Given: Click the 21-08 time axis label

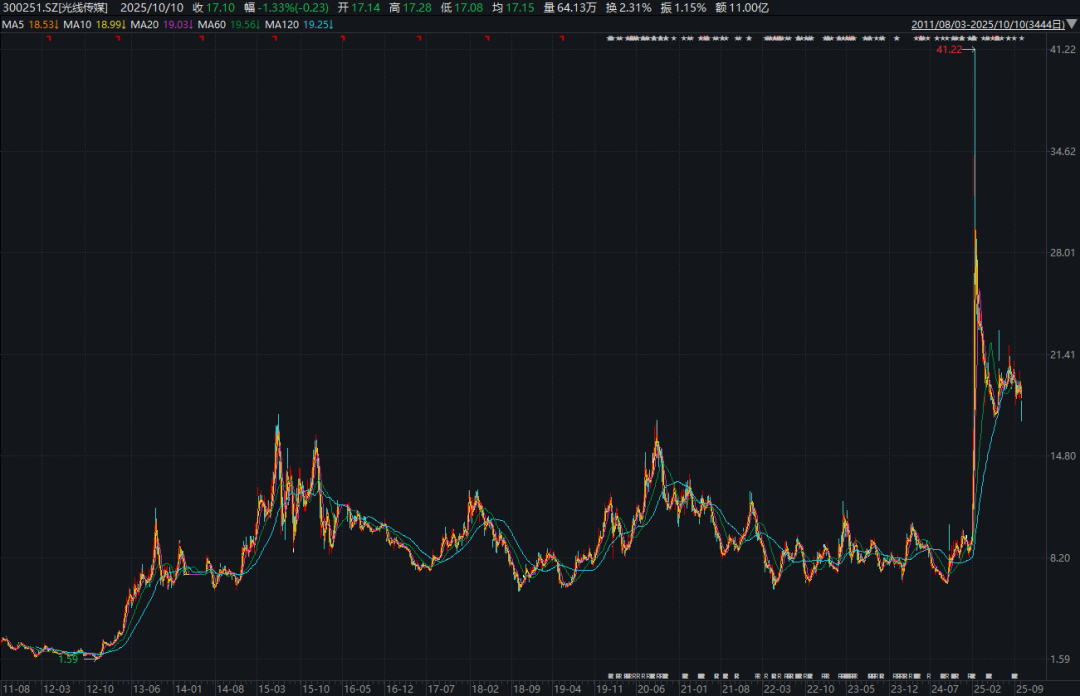Looking at the screenshot, I should click(736, 689).
